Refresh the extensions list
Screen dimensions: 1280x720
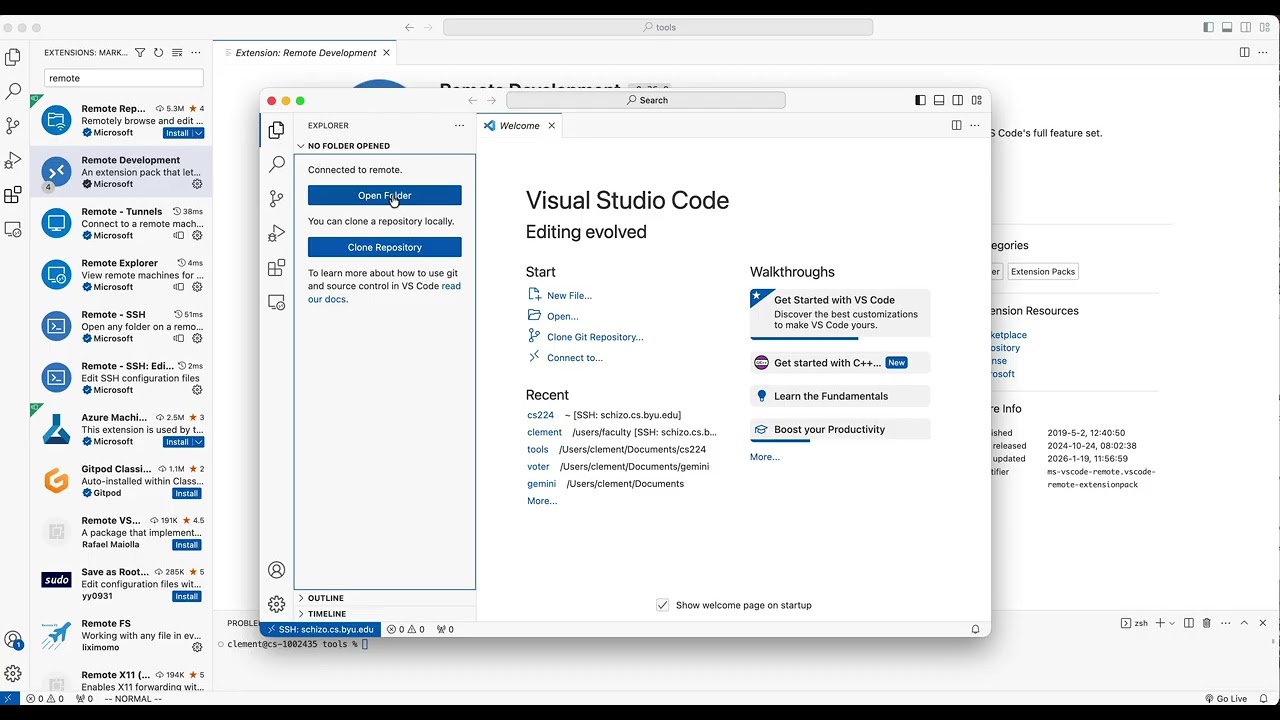(x=158, y=52)
